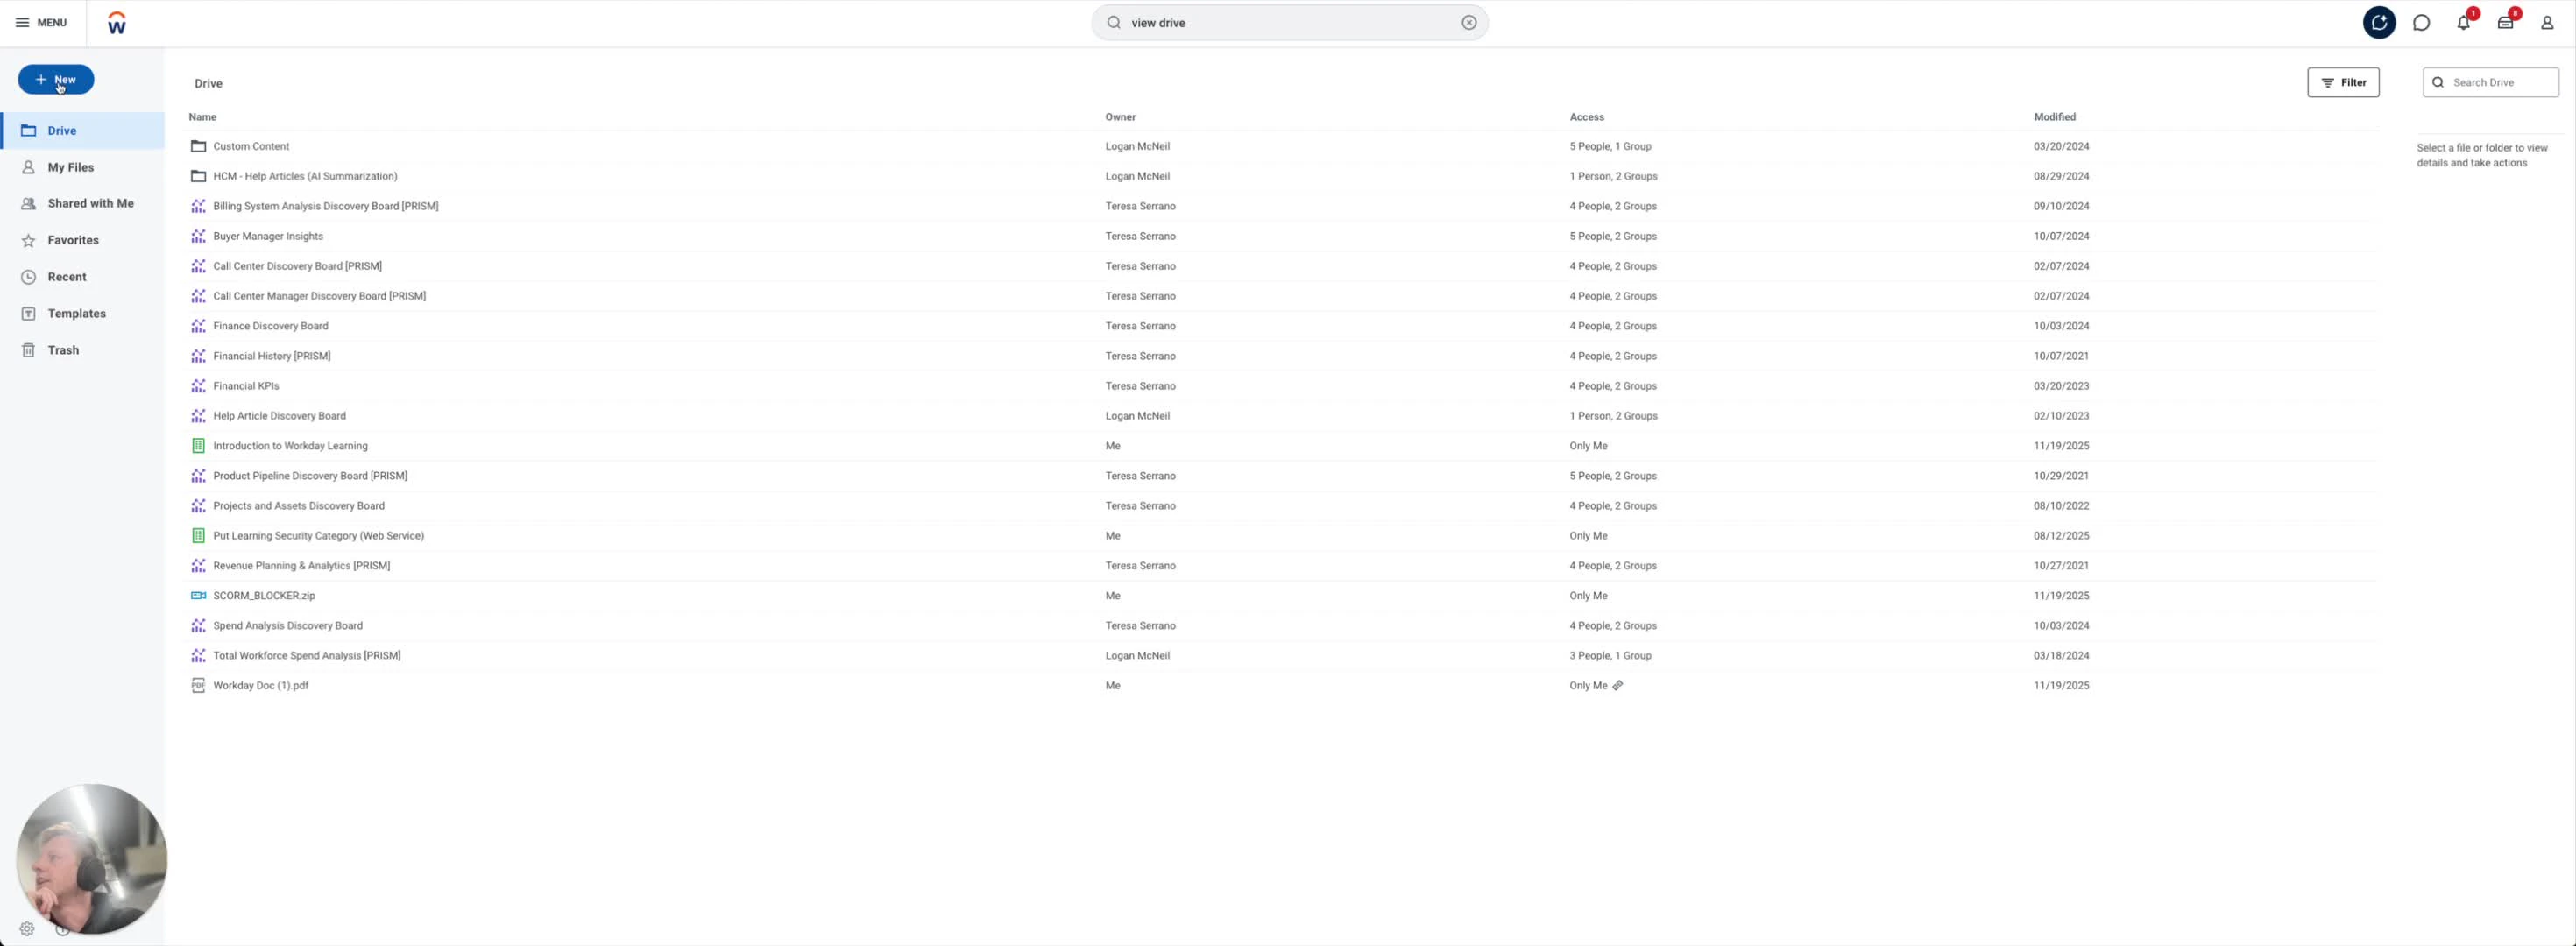Image resolution: width=2576 pixels, height=946 pixels.
Task: Open the profile account icon
Action: click(x=2548, y=22)
